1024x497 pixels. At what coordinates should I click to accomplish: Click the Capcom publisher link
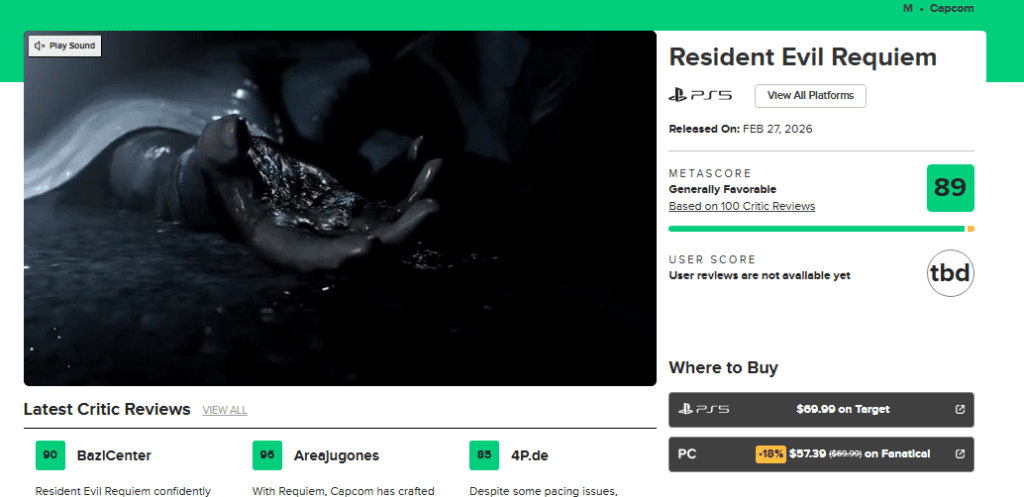coord(952,8)
